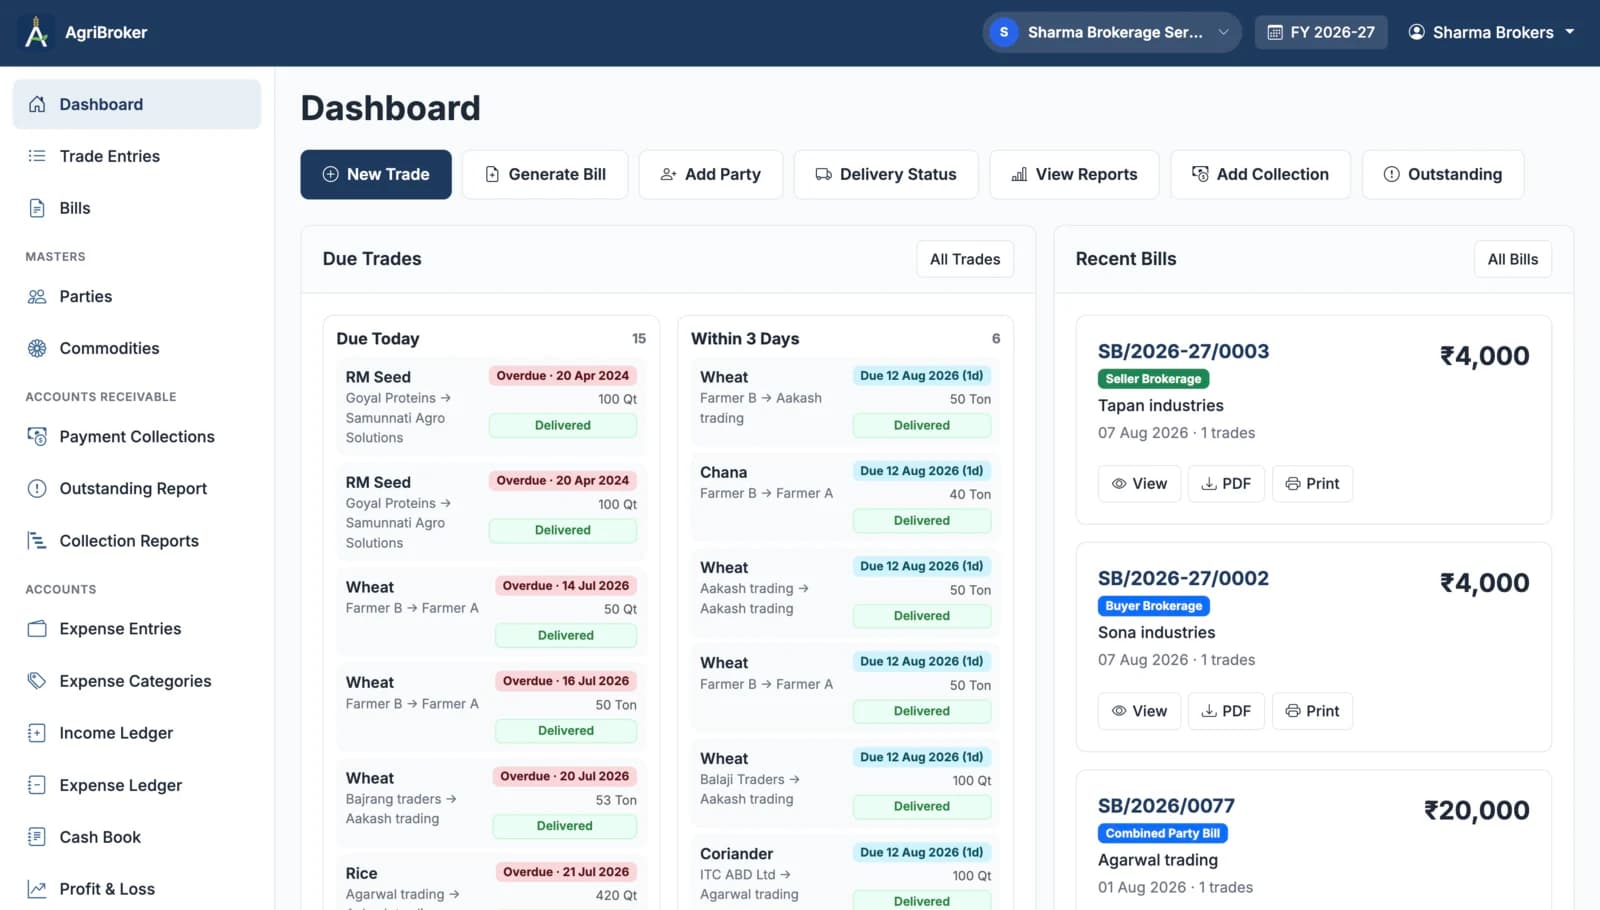The image size is (1600, 910).
Task: Download PDF for bill SB/2026-27/0003
Action: (x=1226, y=484)
